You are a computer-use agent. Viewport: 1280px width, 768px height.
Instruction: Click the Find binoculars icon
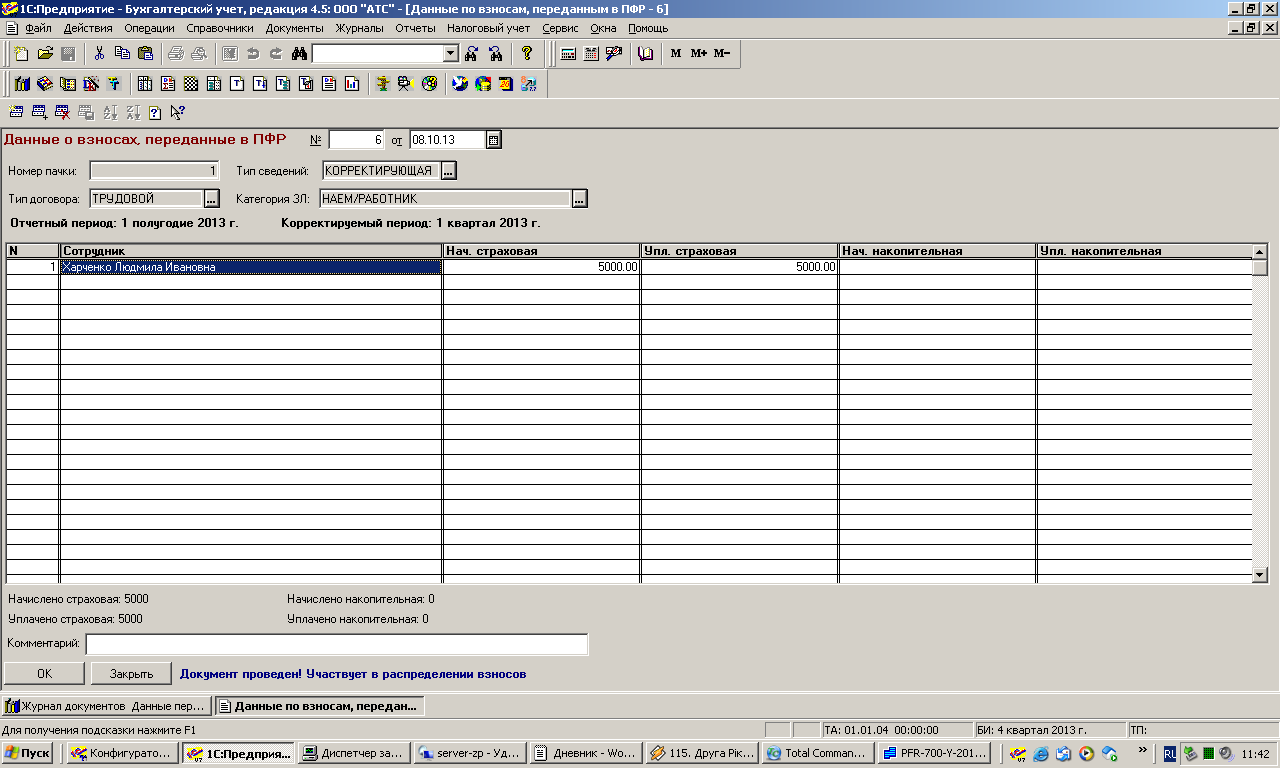click(x=299, y=53)
